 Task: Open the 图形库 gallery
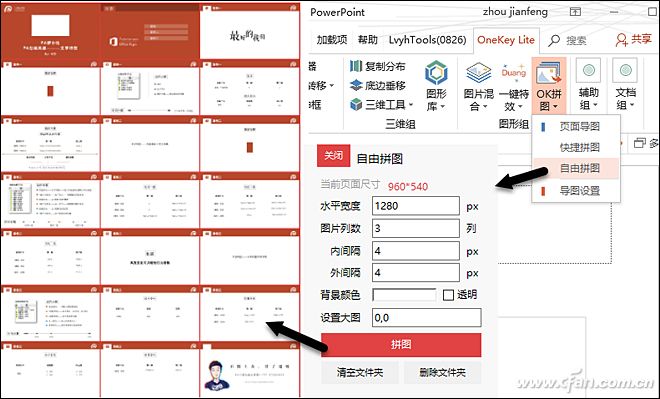coord(436,86)
